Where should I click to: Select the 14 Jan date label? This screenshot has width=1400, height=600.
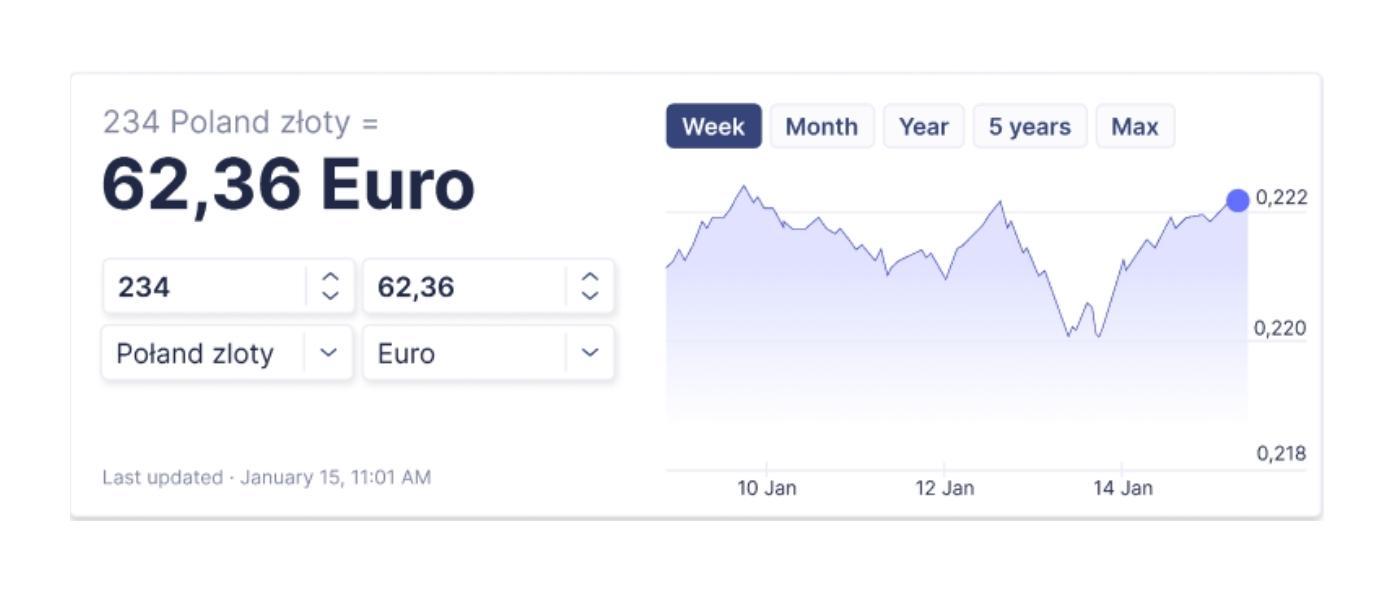(1122, 488)
